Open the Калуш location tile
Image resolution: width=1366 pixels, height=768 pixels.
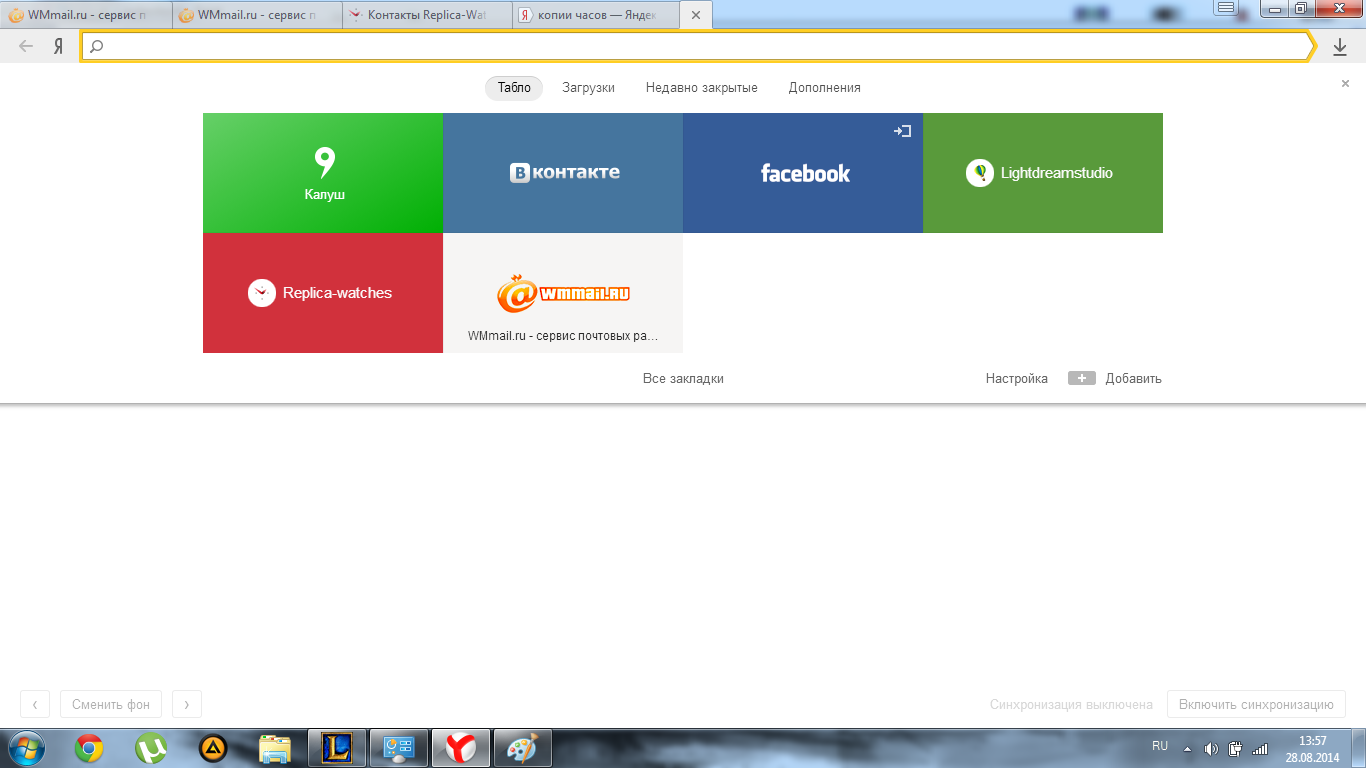pos(323,173)
